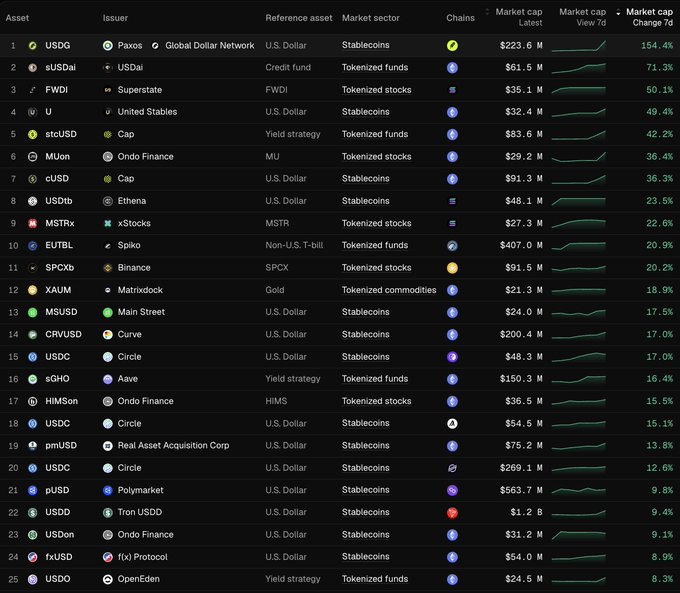Screen dimensions: 680x593
Task: Open Tokenized stocks link in FWDI row
Action: (376, 90)
